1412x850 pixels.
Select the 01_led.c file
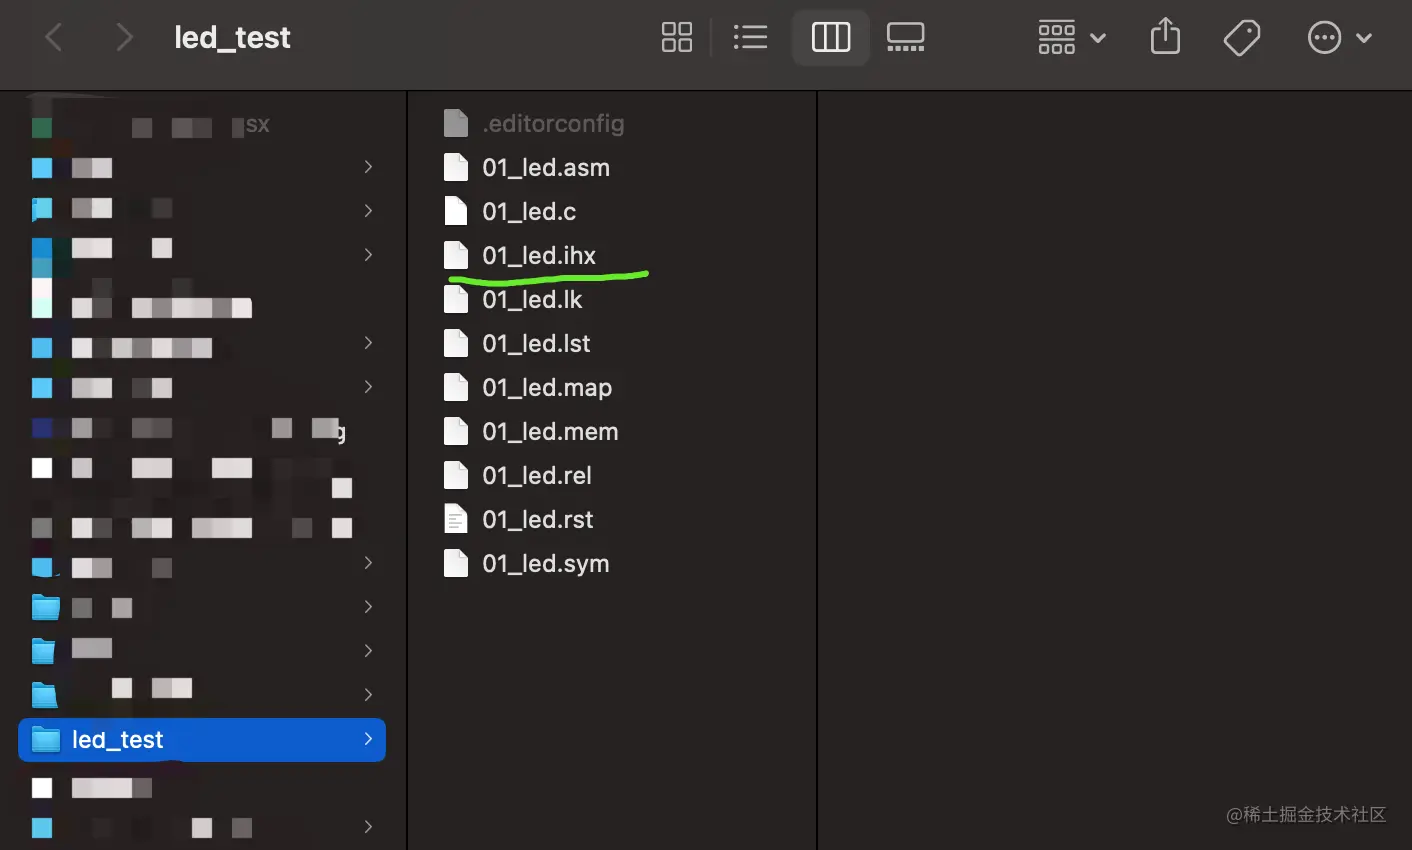click(x=529, y=212)
